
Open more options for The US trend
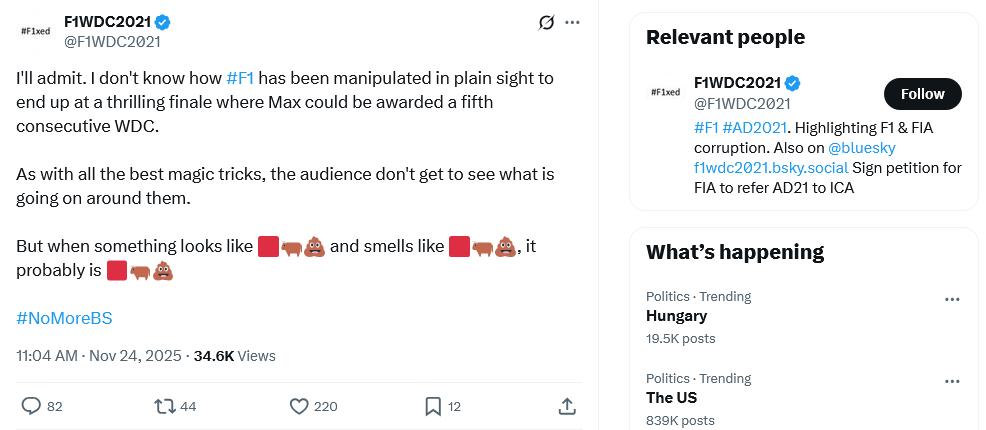click(952, 381)
